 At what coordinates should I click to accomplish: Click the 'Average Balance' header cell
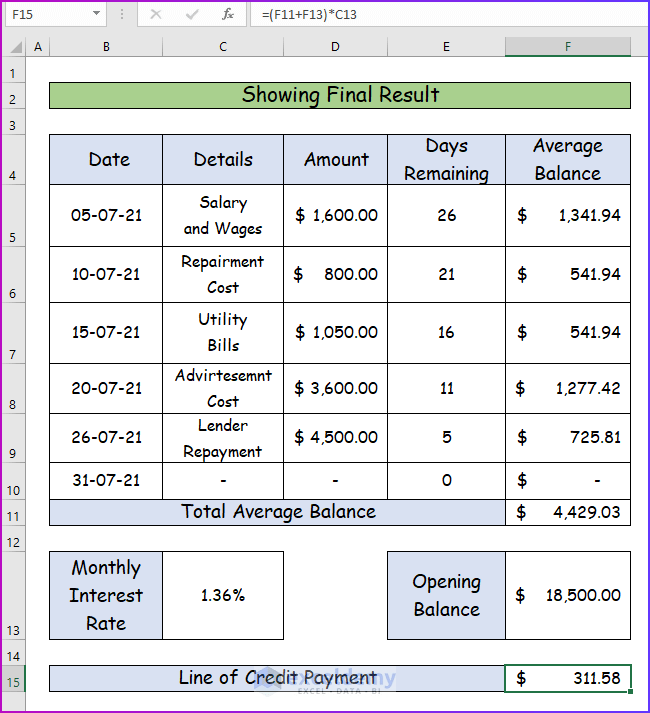568,160
